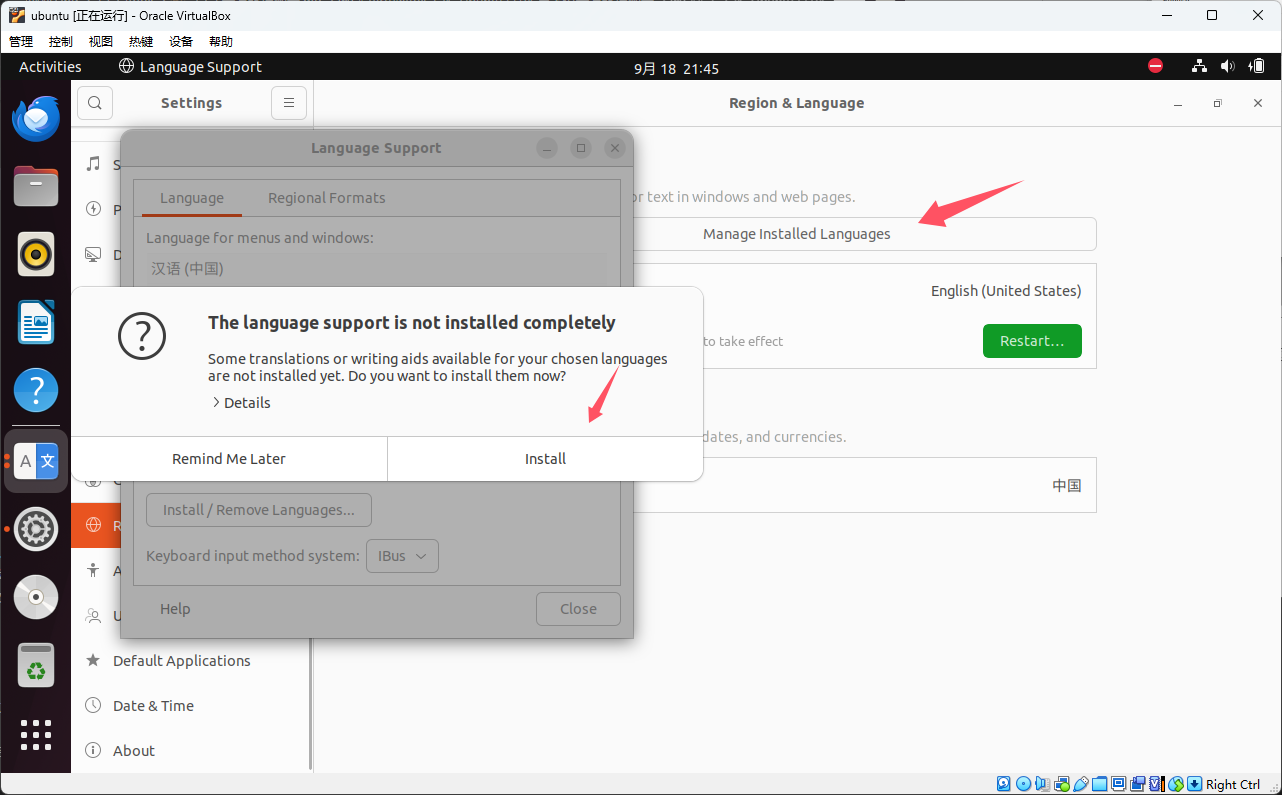Open the Files manager dock icon
The image size is (1282, 795).
[36, 186]
